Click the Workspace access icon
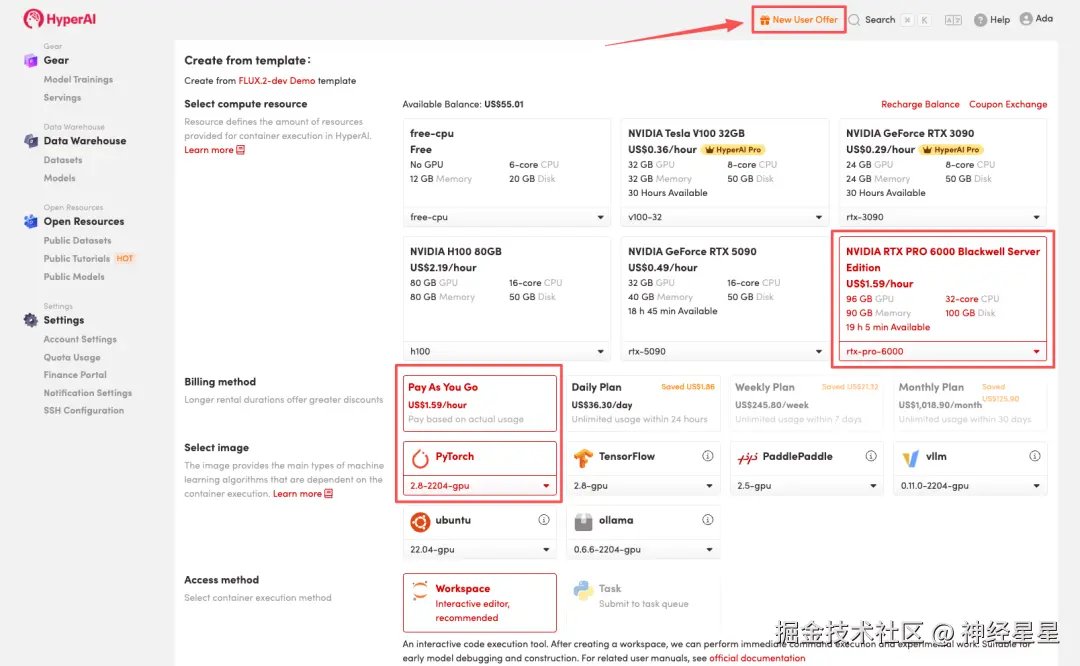Viewport: 1080px width, 666px height. tap(419, 591)
